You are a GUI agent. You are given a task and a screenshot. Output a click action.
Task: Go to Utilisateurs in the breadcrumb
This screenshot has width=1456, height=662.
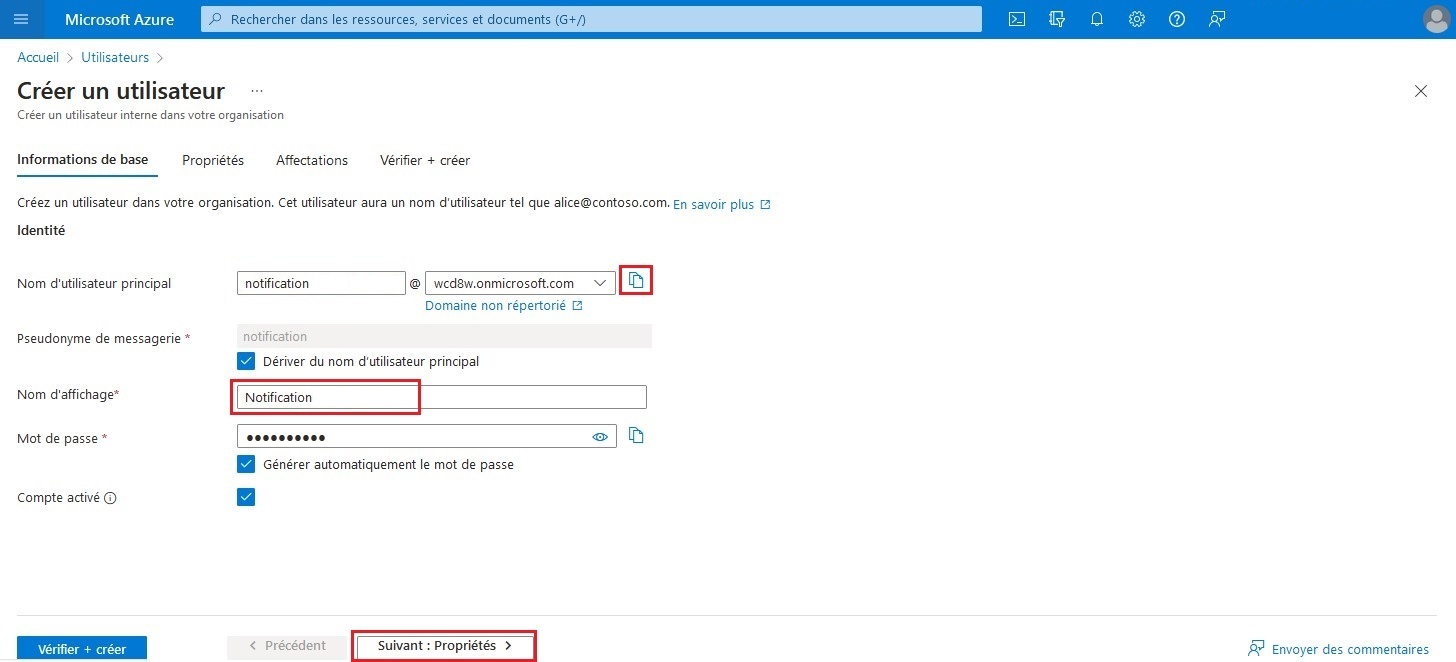[x=115, y=58]
